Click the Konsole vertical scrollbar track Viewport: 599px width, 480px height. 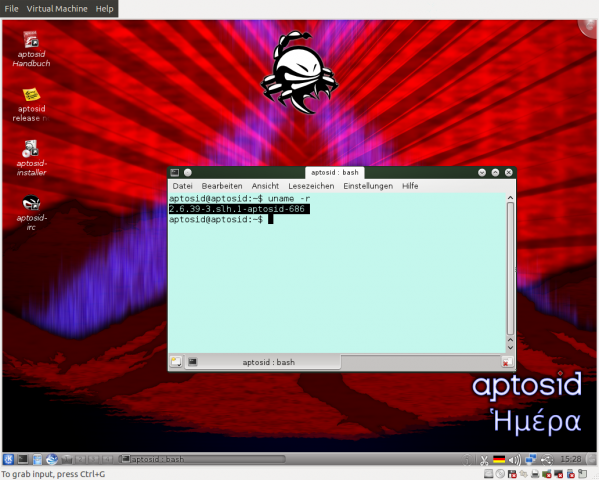[510, 269]
